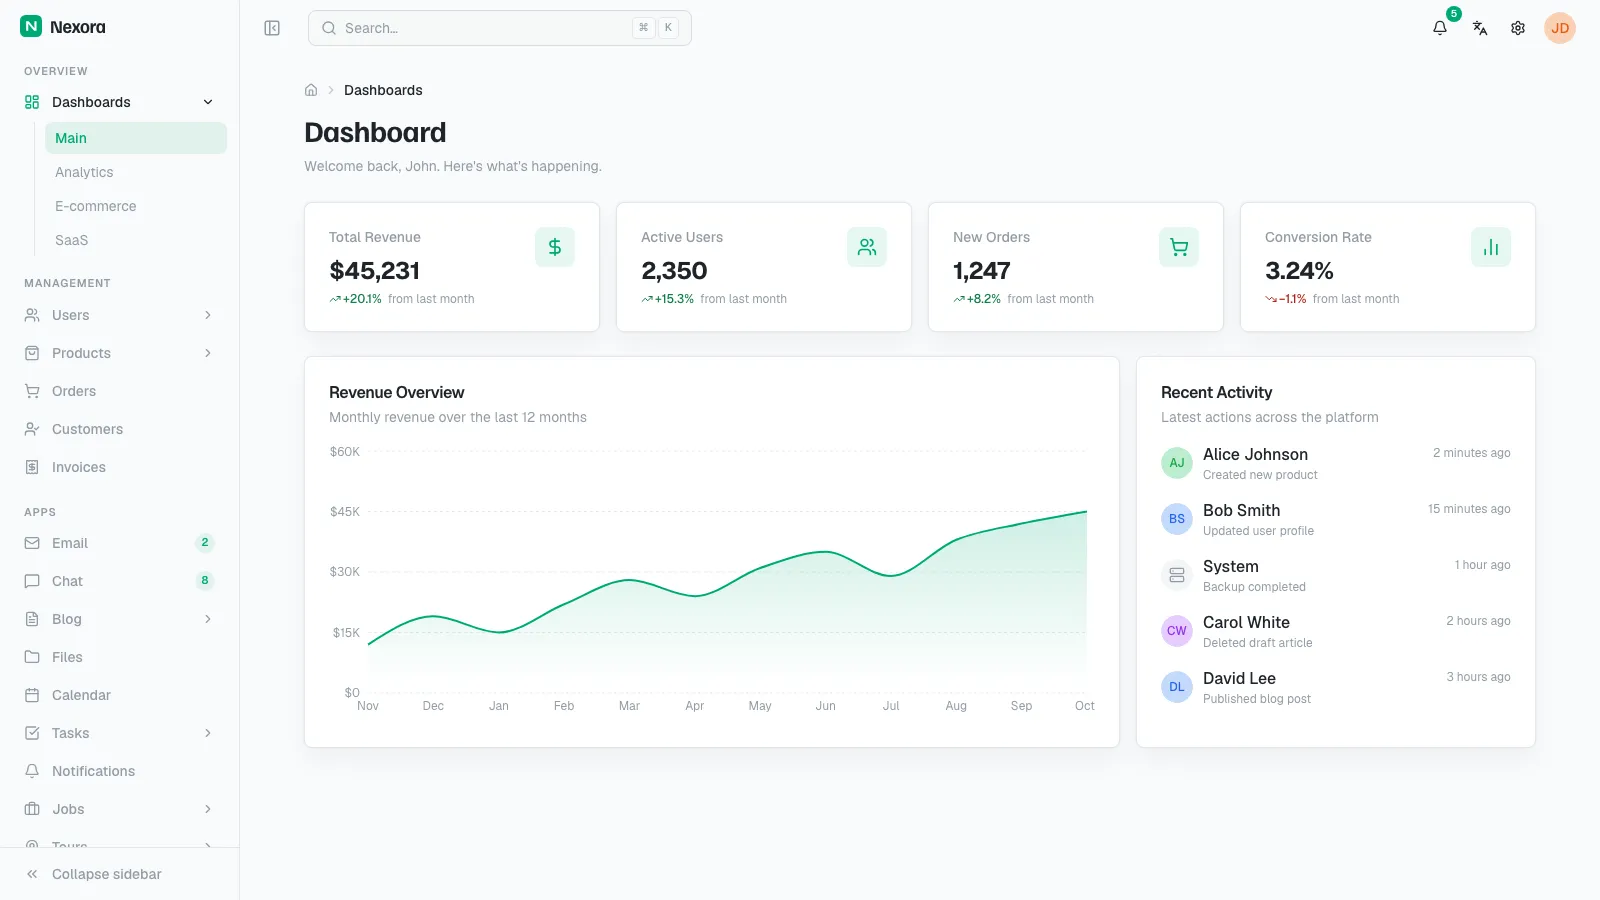Click the Orders cart icon in the sidebar
The image size is (1600, 900).
click(32, 391)
